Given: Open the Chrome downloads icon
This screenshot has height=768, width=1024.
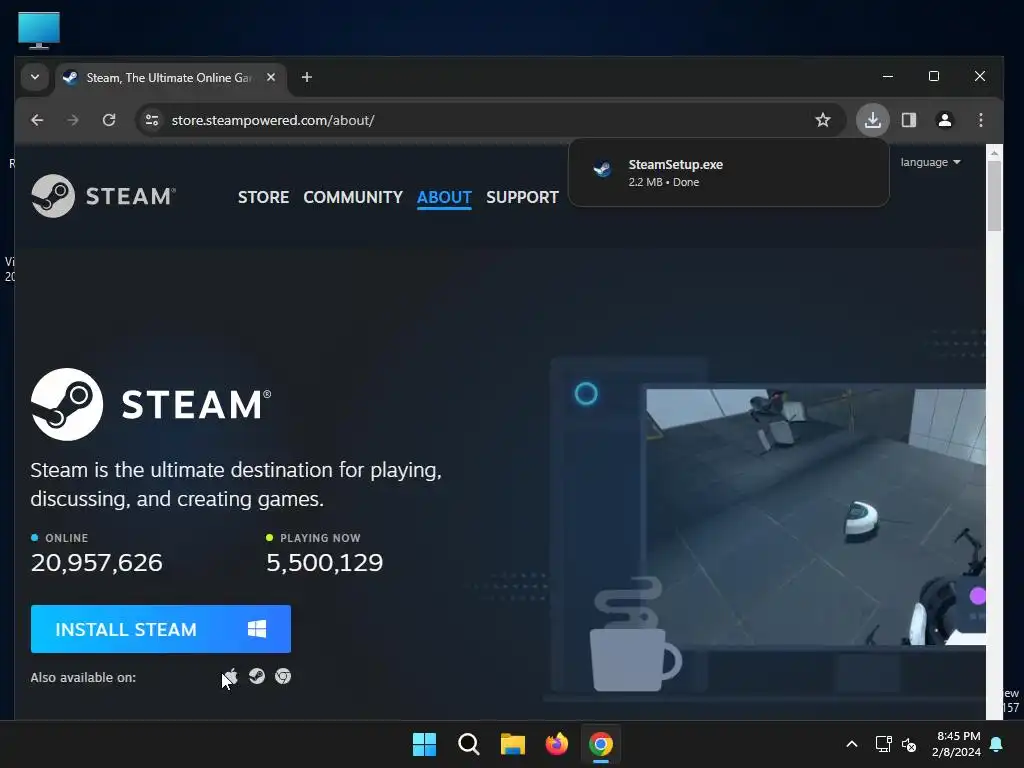Looking at the screenshot, I should click(x=872, y=120).
